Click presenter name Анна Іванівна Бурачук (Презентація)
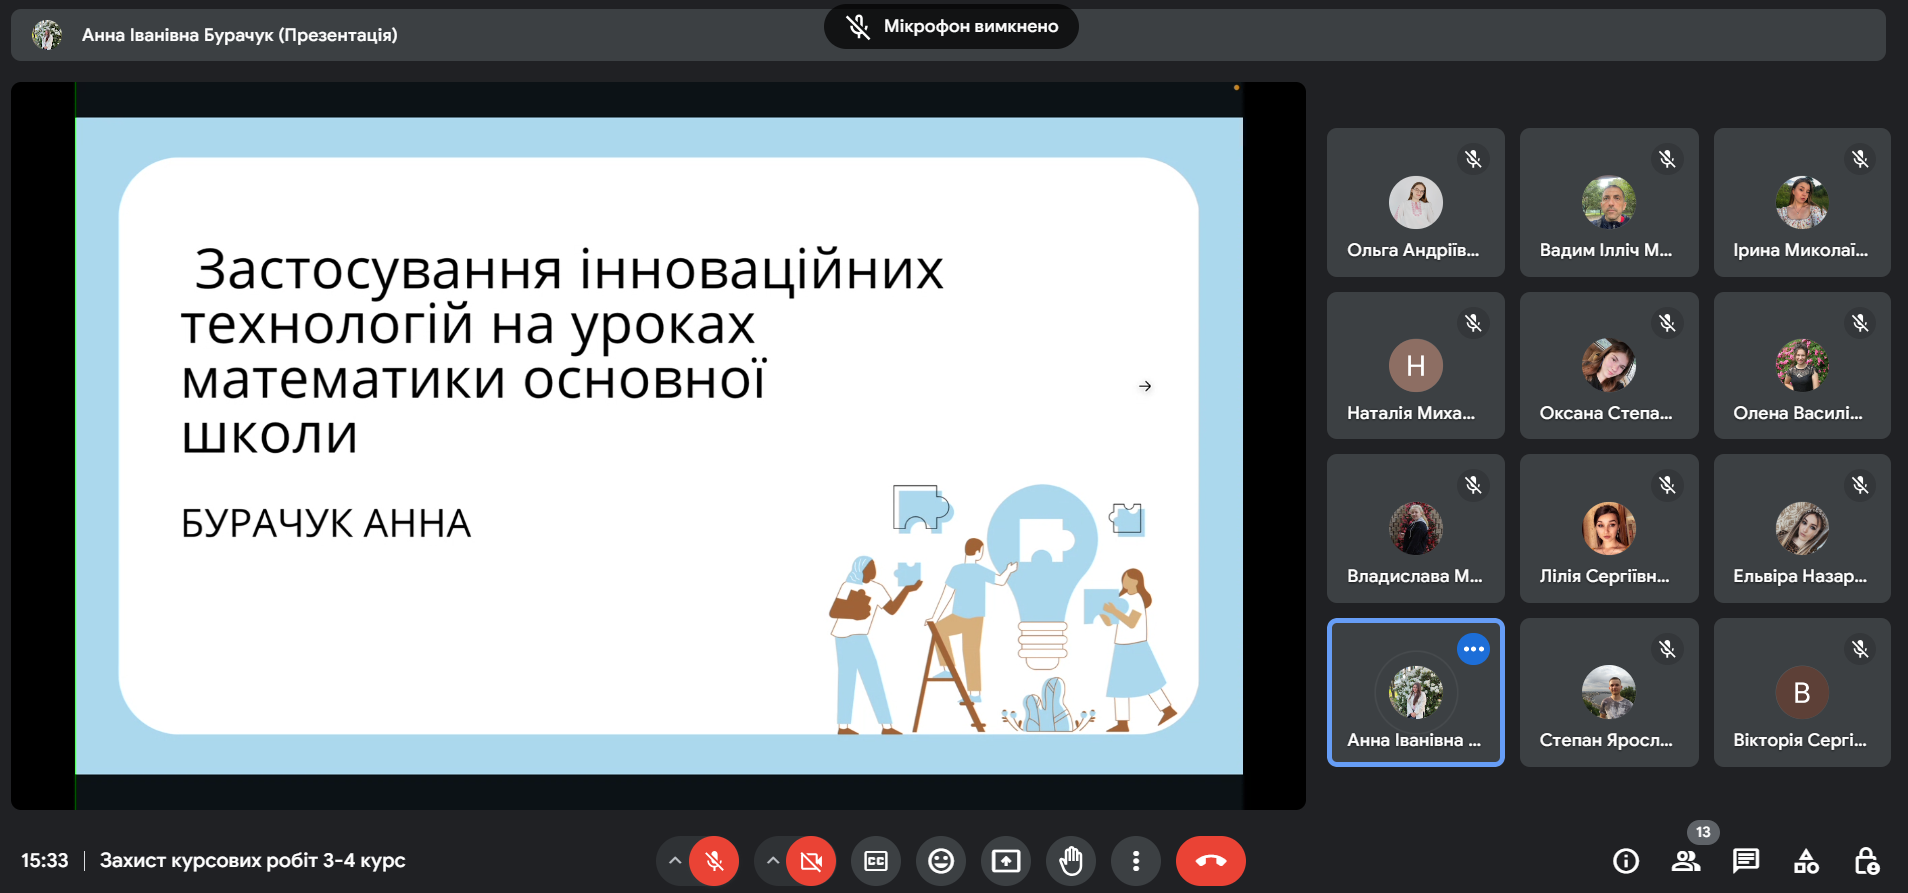This screenshot has width=1908, height=893. click(240, 35)
